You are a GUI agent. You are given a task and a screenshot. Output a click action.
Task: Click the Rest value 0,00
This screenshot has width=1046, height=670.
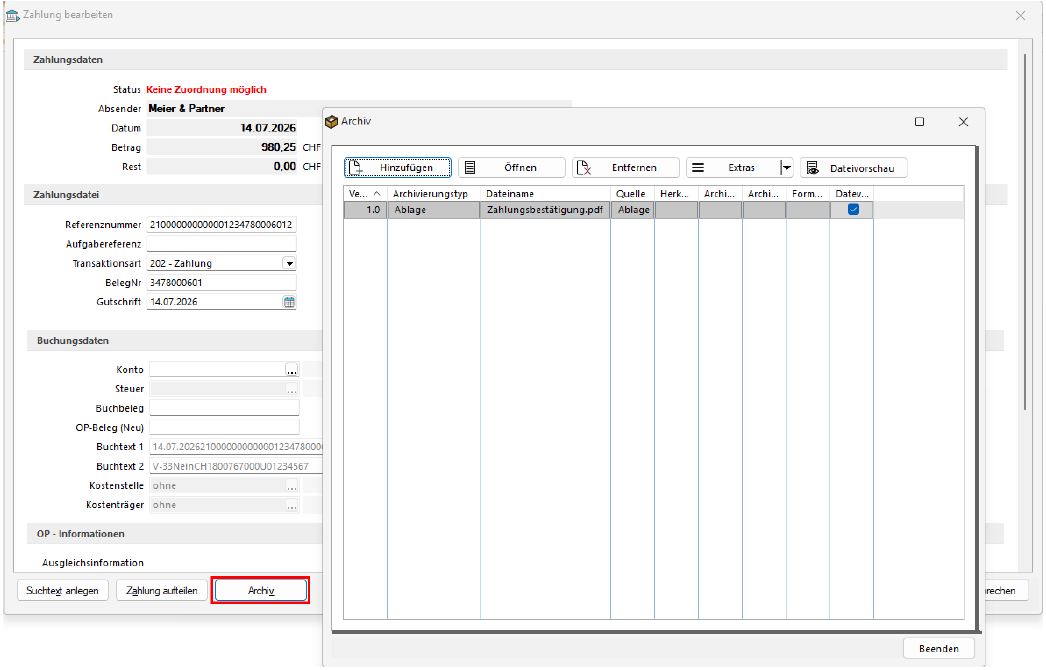(x=285, y=167)
